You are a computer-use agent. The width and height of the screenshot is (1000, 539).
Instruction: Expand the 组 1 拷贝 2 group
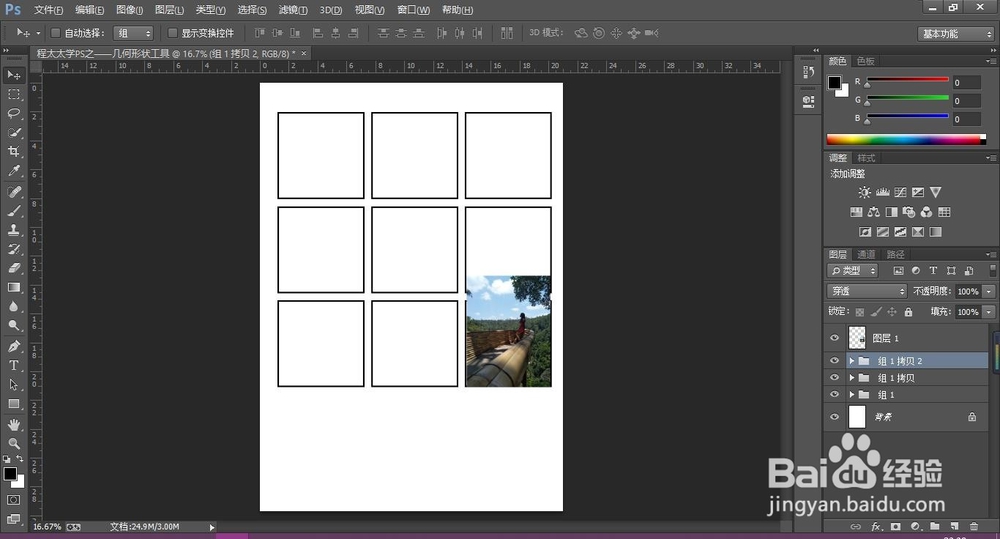coord(851,361)
